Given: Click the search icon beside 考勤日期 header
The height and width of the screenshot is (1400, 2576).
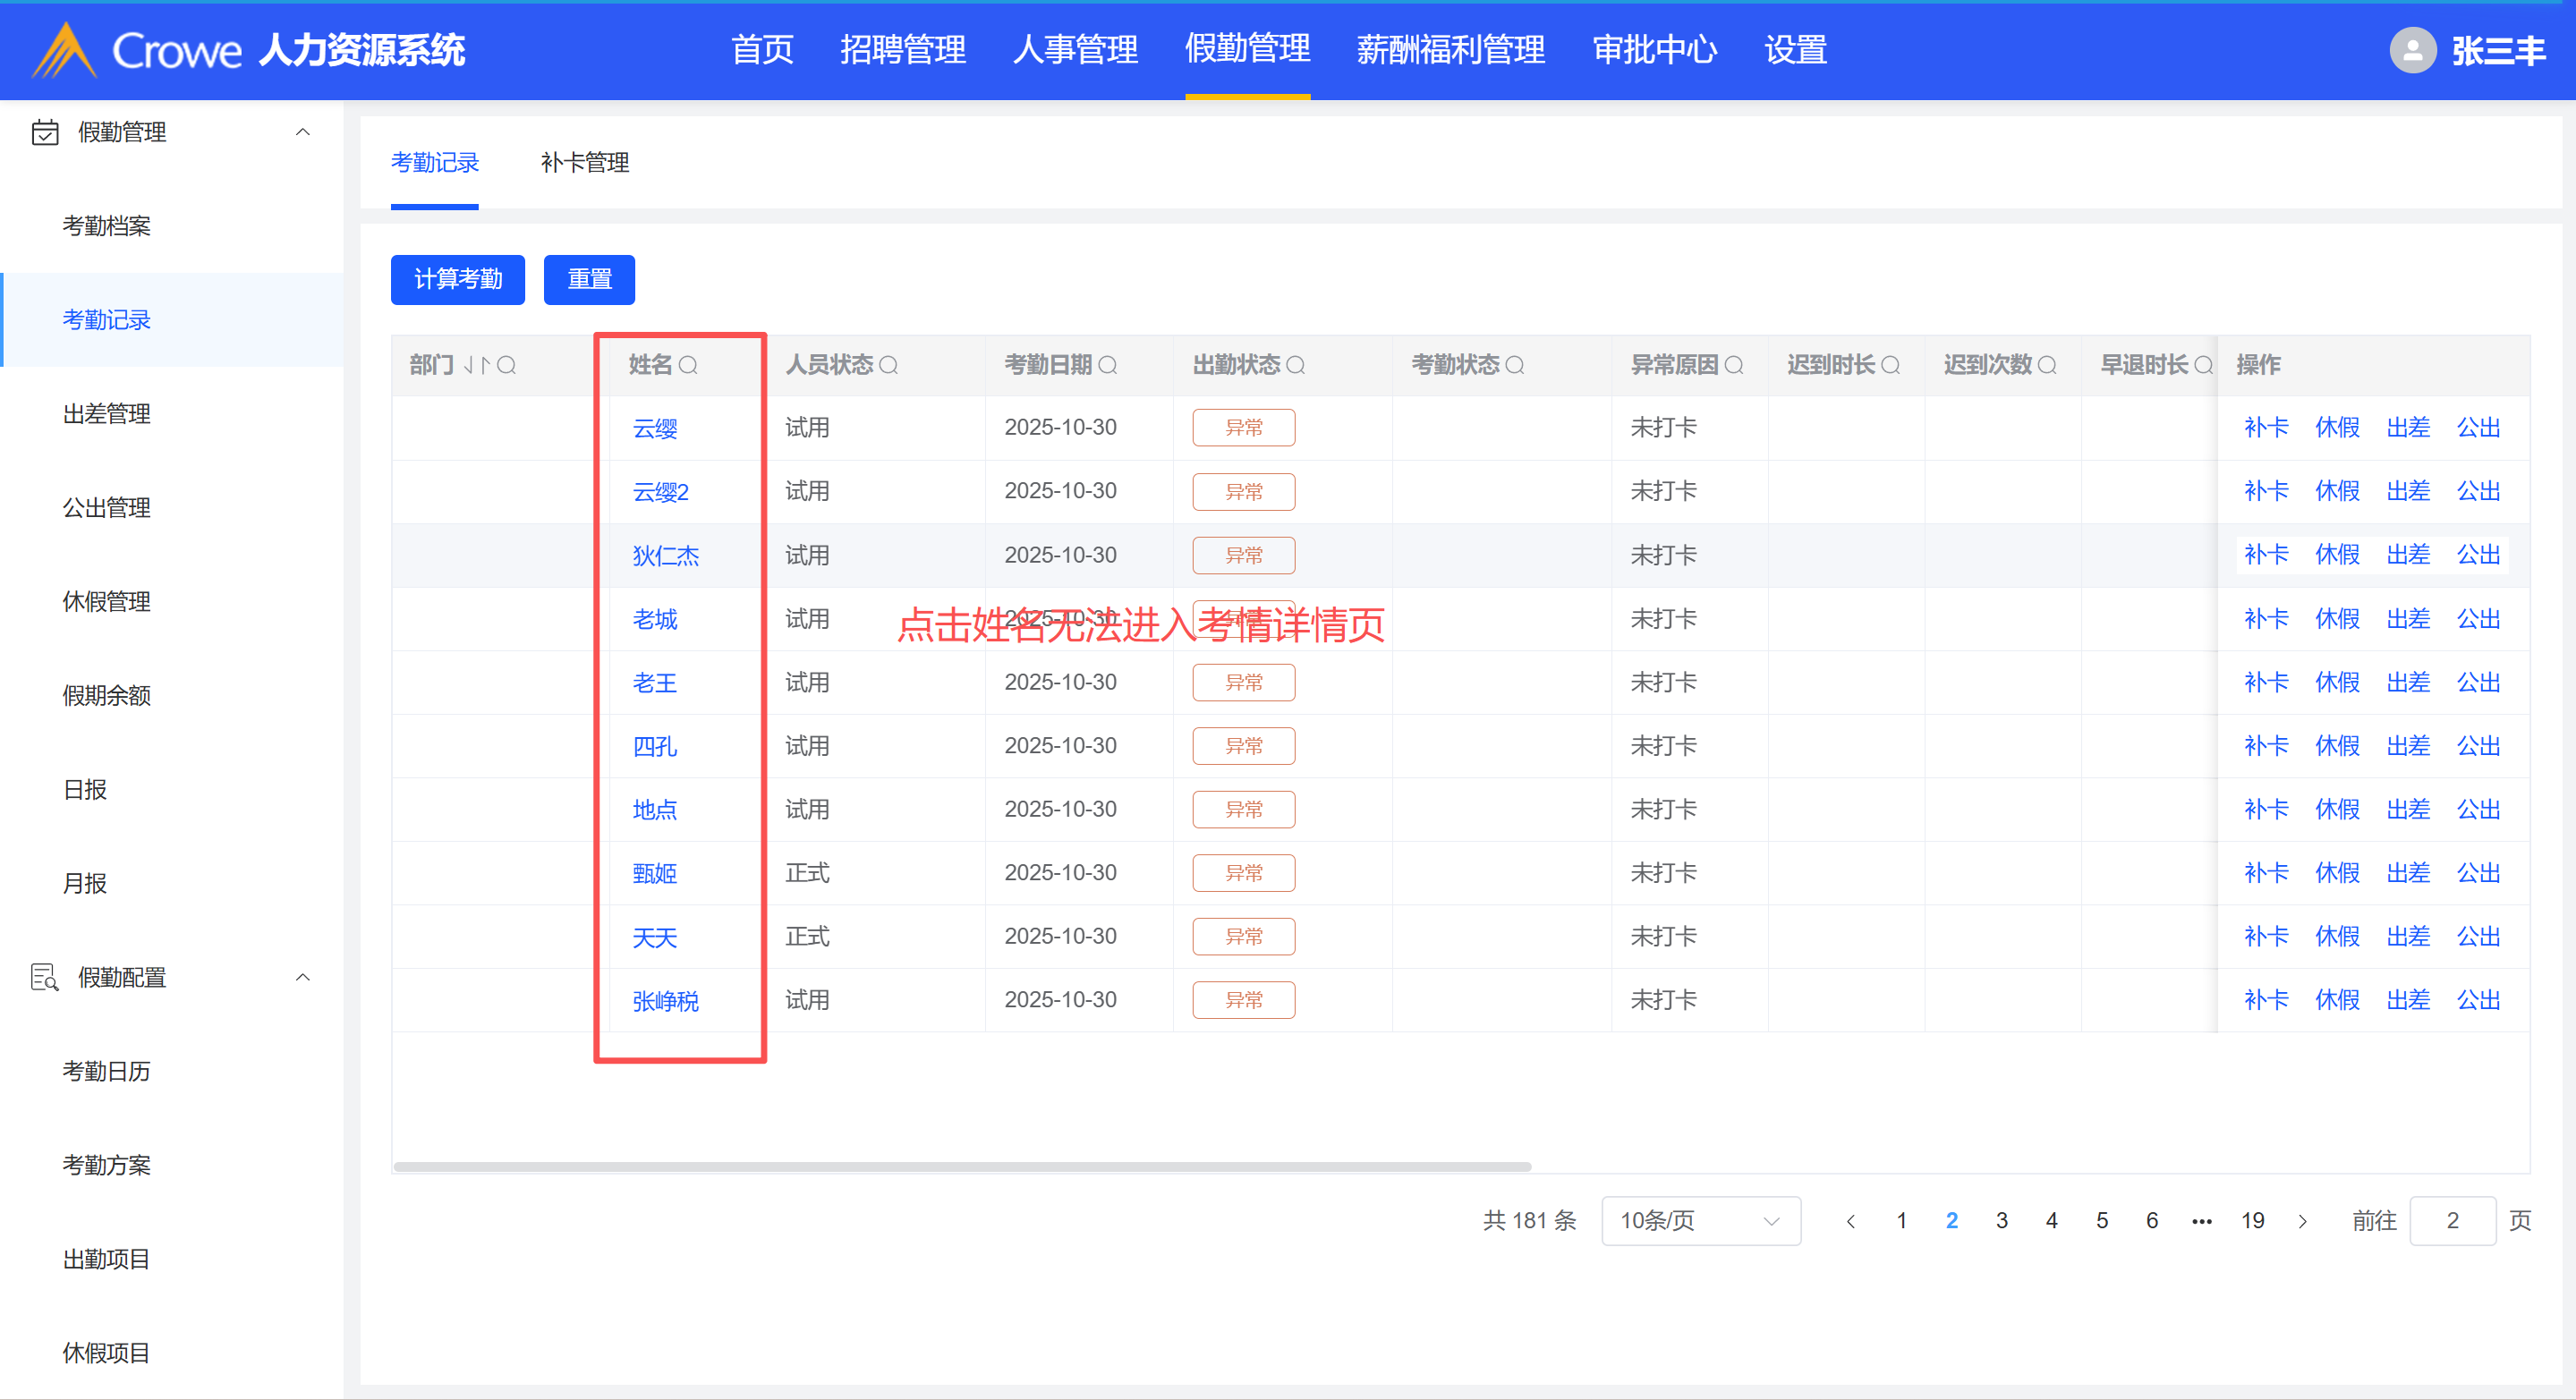Looking at the screenshot, I should [x=1107, y=365].
